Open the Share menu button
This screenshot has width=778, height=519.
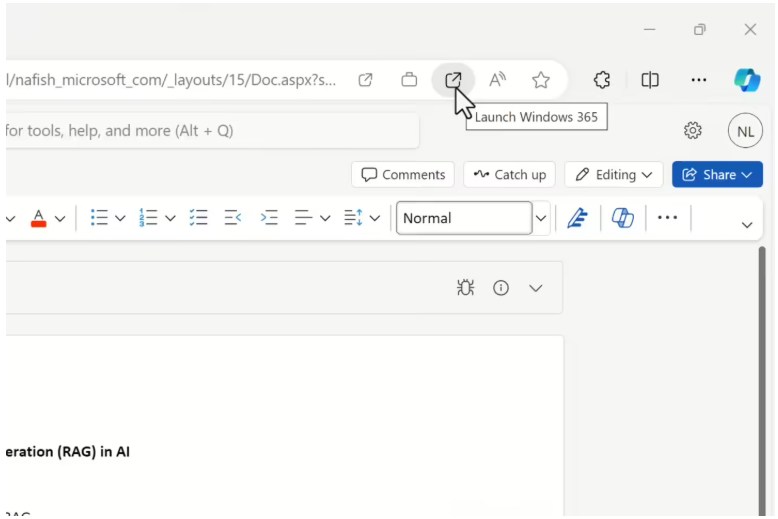(717, 175)
